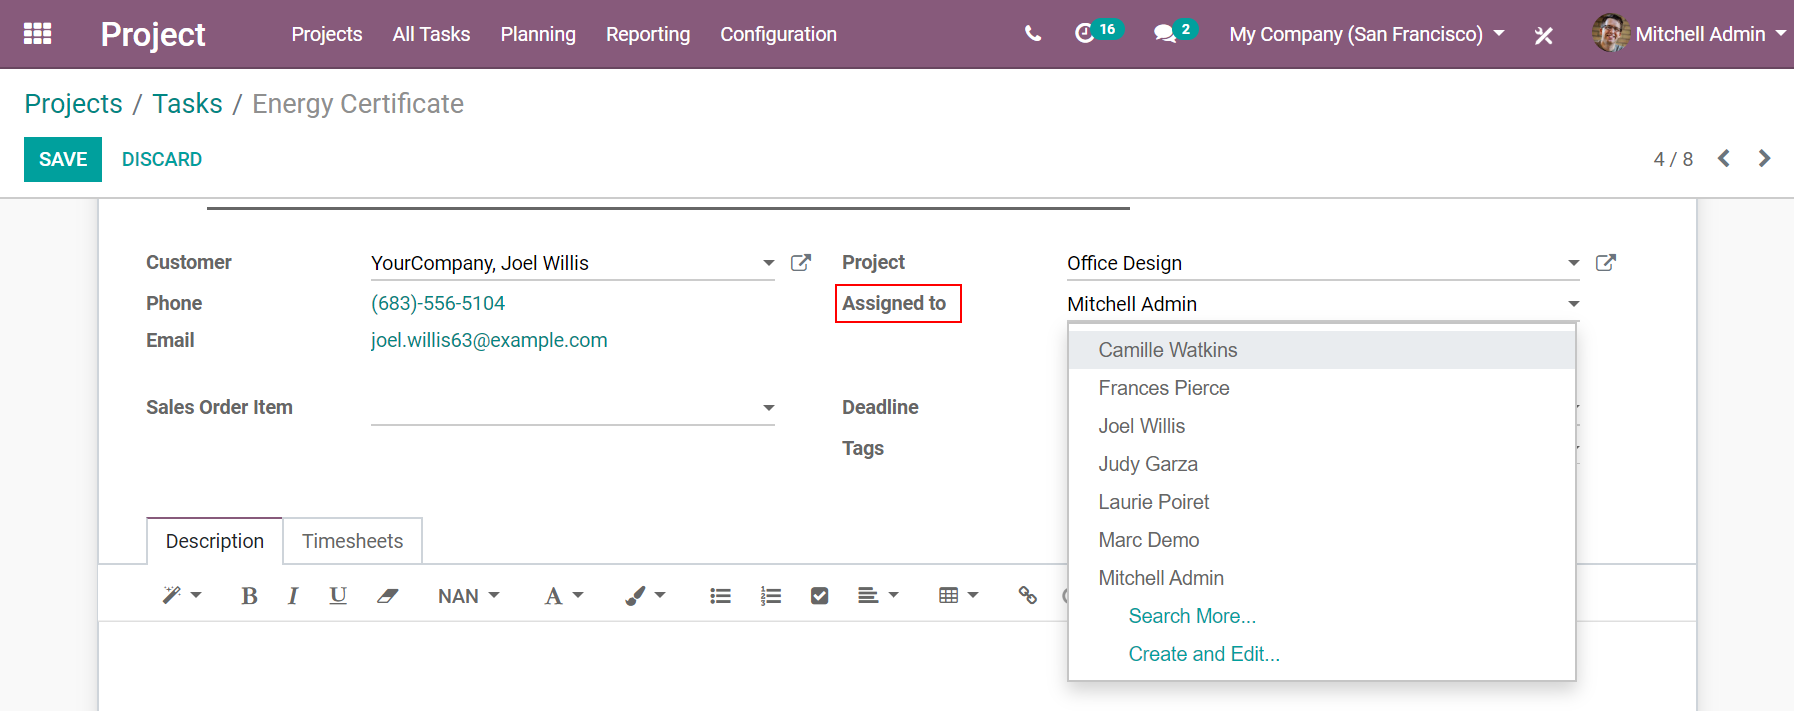Screen dimensions: 1794x711
Task: Expand the Sales Order Item dropdown
Action: click(768, 408)
